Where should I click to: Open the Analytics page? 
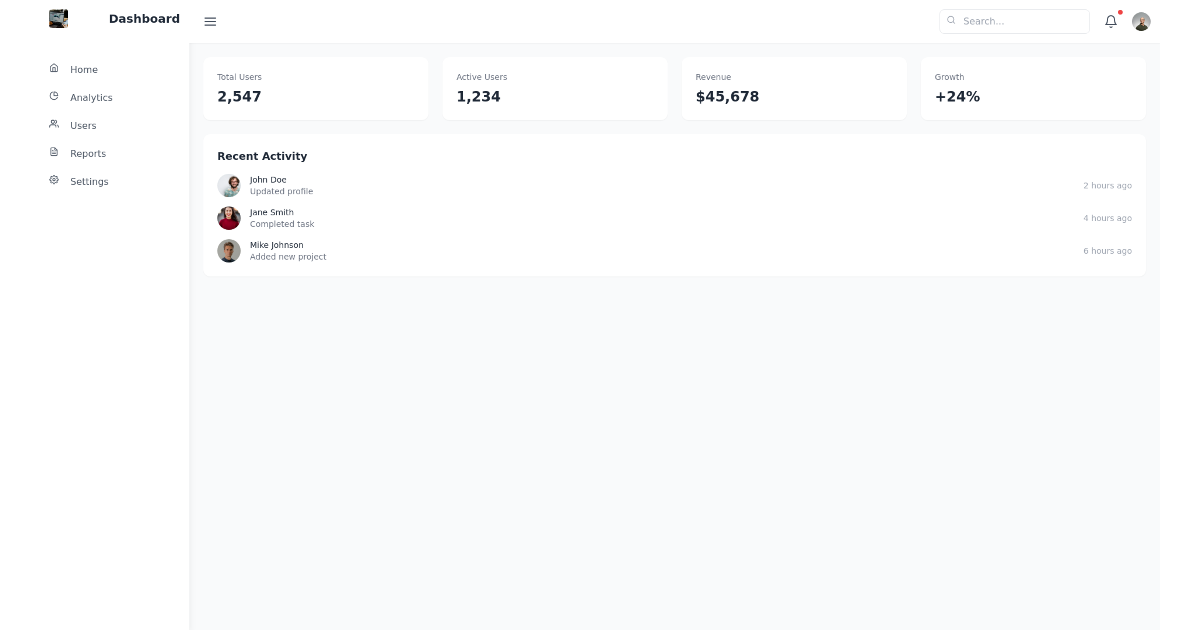coord(91,97)
